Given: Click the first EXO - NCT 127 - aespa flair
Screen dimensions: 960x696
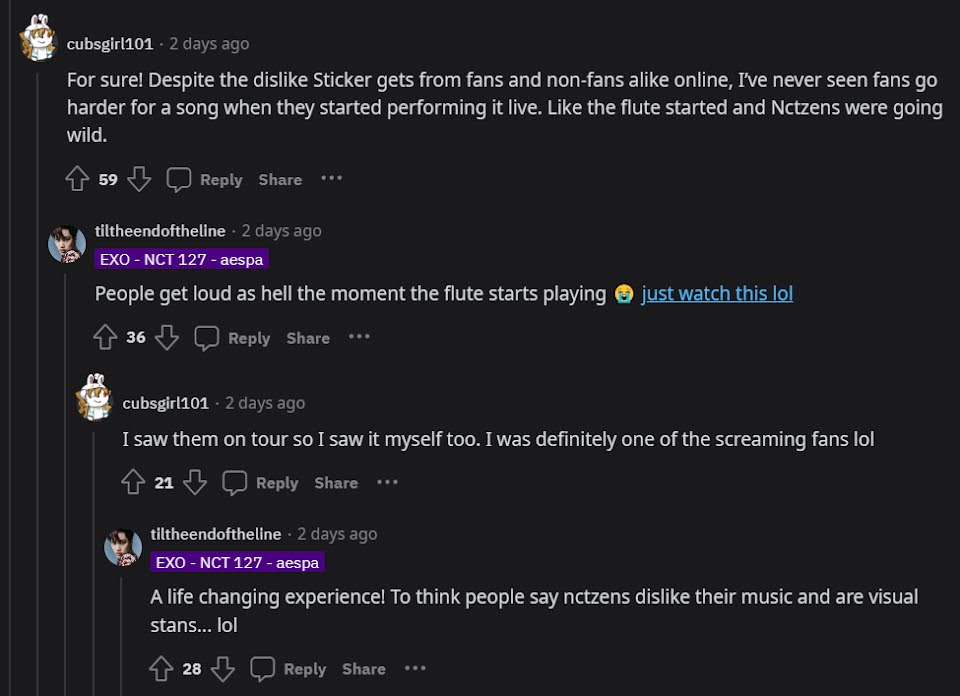Looking at the screenshot, I should [x=182, y=260].
